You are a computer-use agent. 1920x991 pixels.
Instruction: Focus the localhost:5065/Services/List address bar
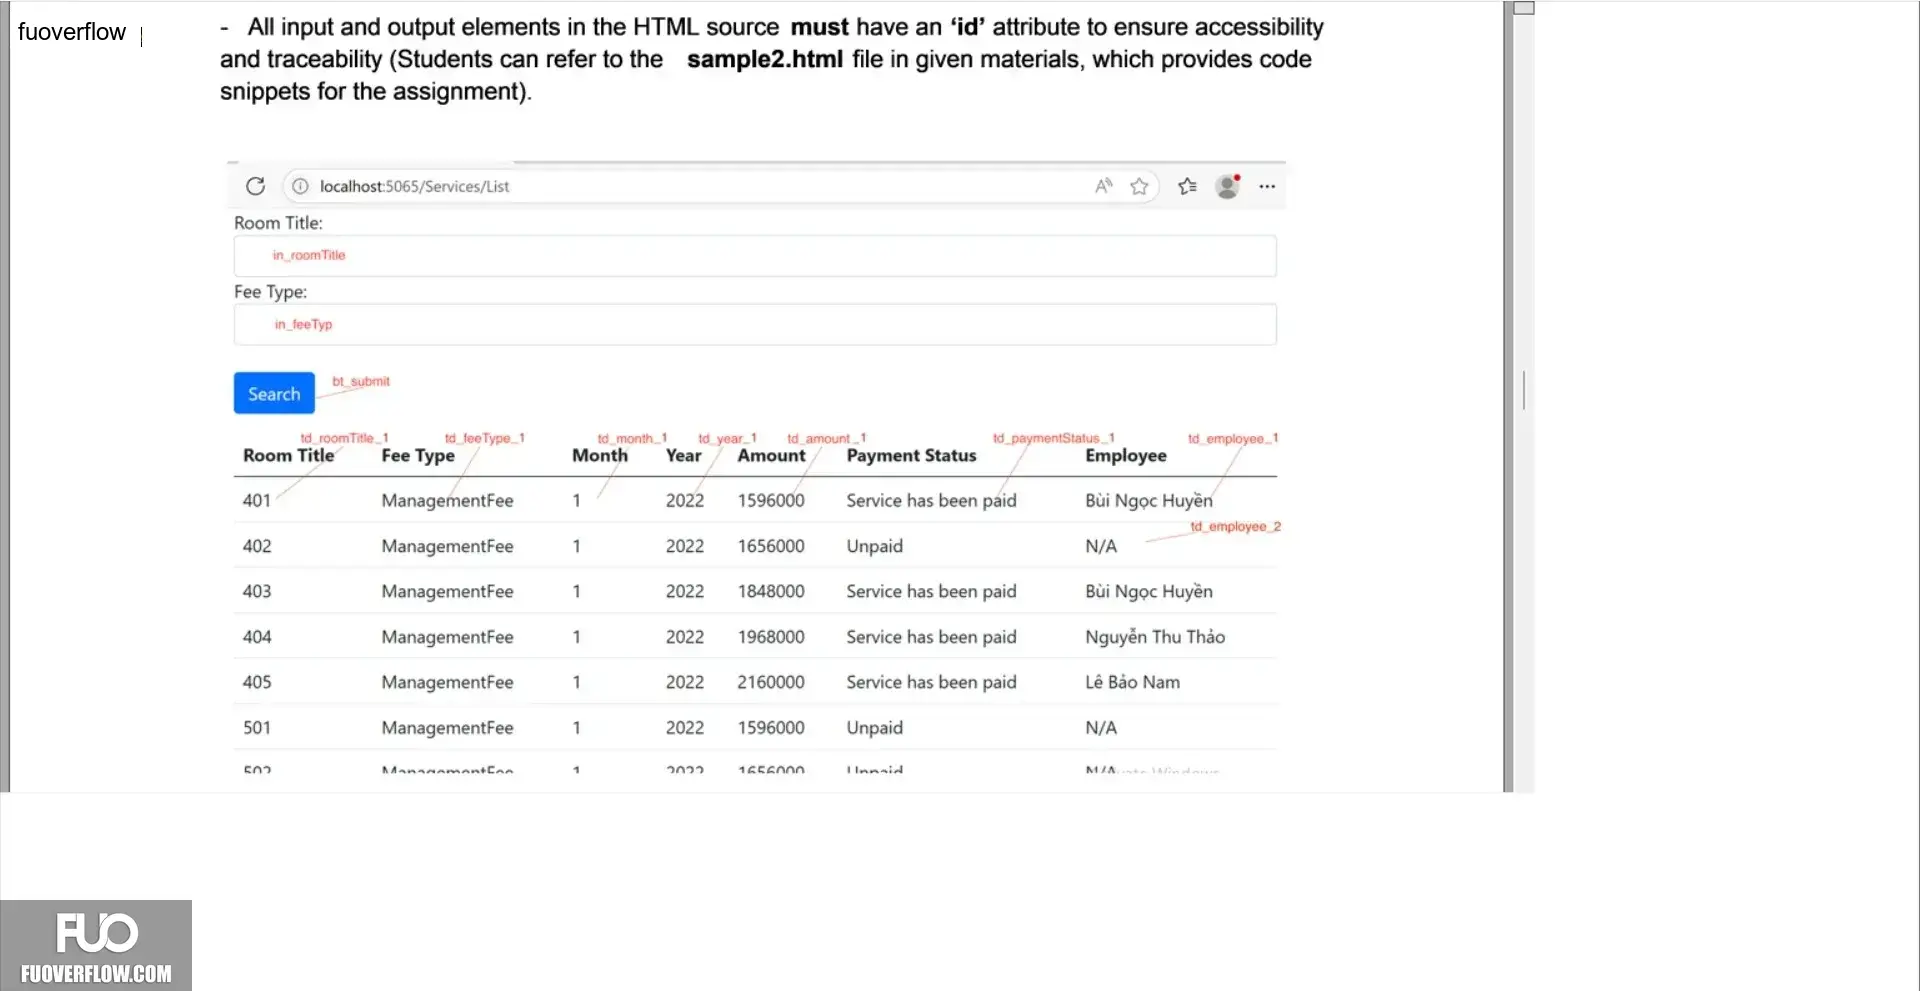click(720, 186)
